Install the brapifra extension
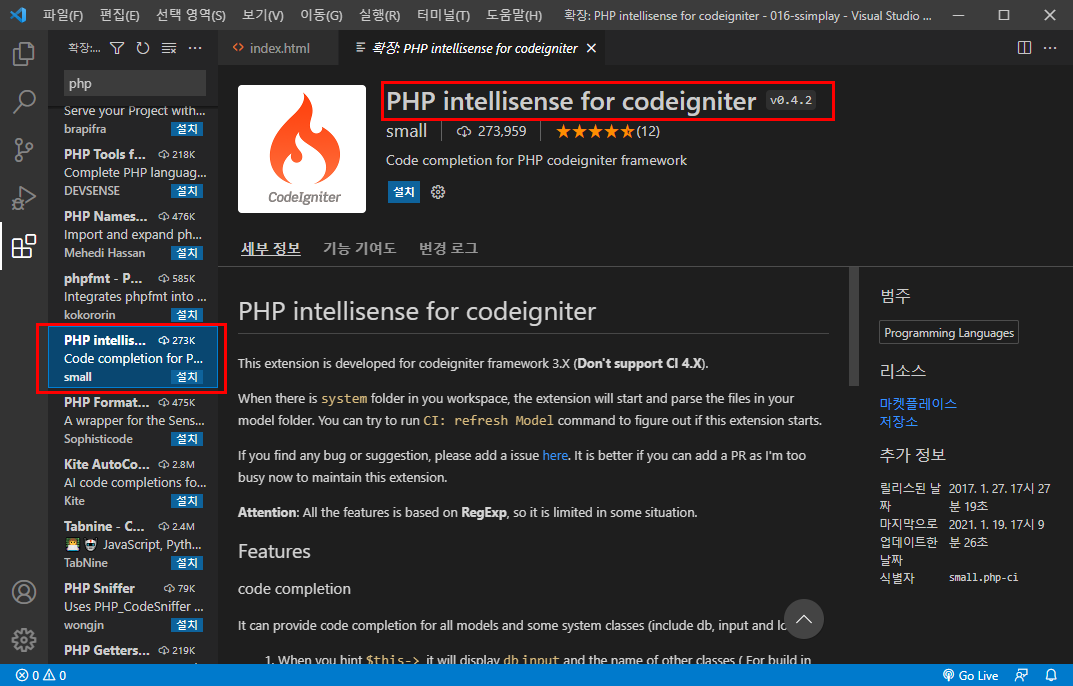The image size is (1073, 686). pyautogui.click(x=187, y=129)
